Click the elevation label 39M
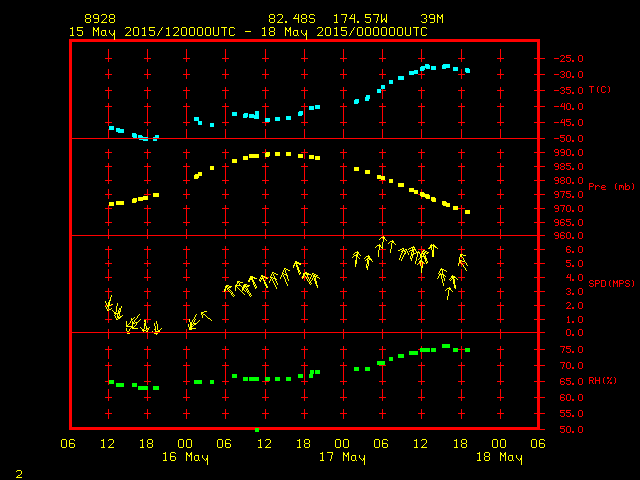The width and height of the screenshot is (640, 480). pos(432,19)
